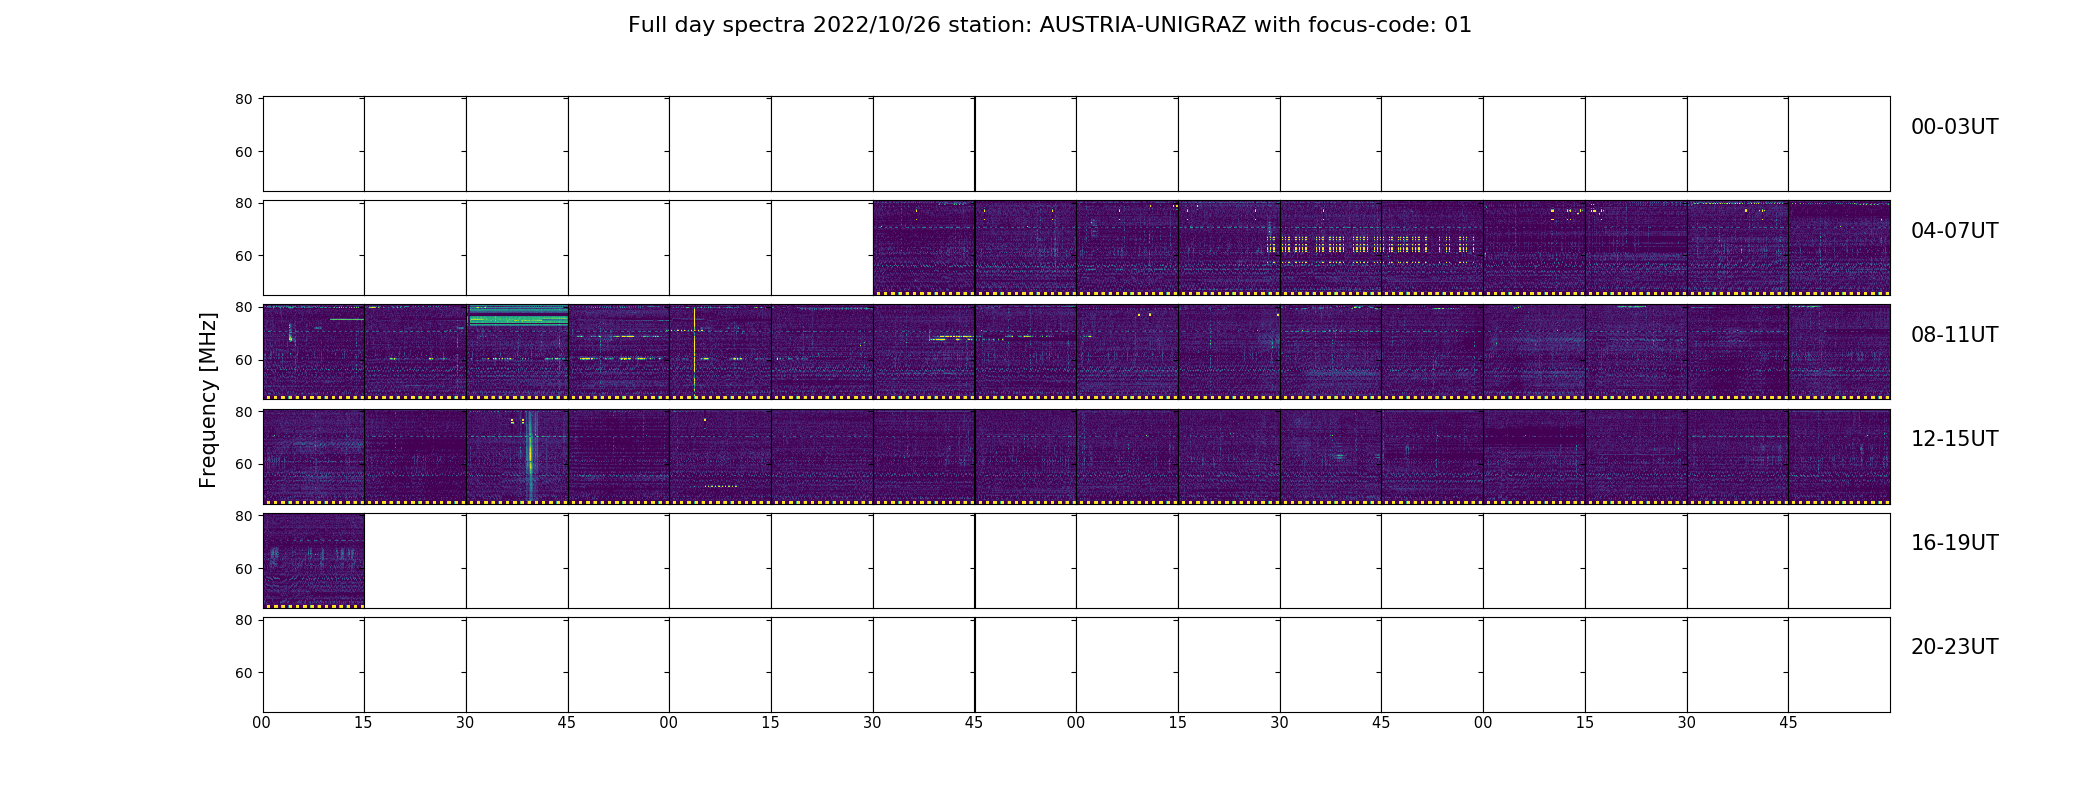
Task: Select the '12-15UT' row label
Action: pyautogui.click(x=1954, y=439)
